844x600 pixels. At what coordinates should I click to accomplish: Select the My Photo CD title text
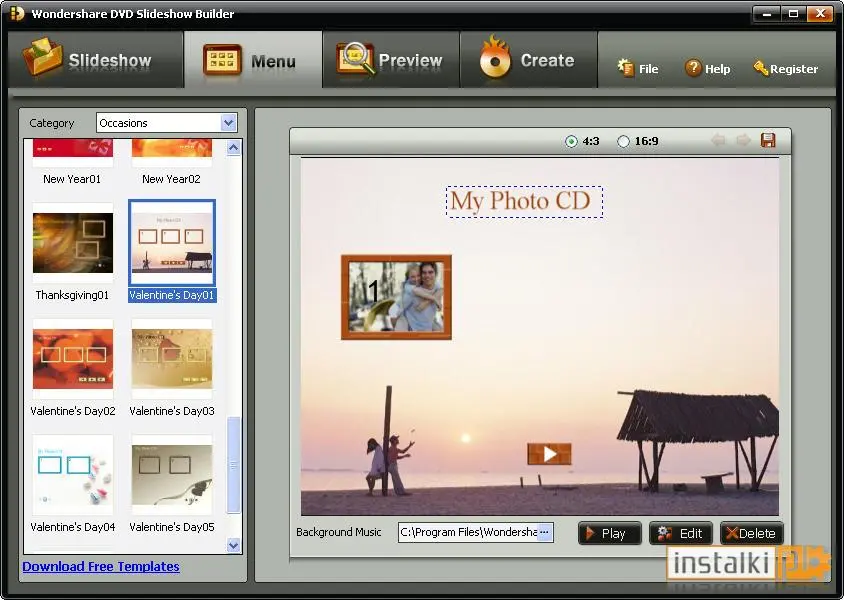[524, 202]
